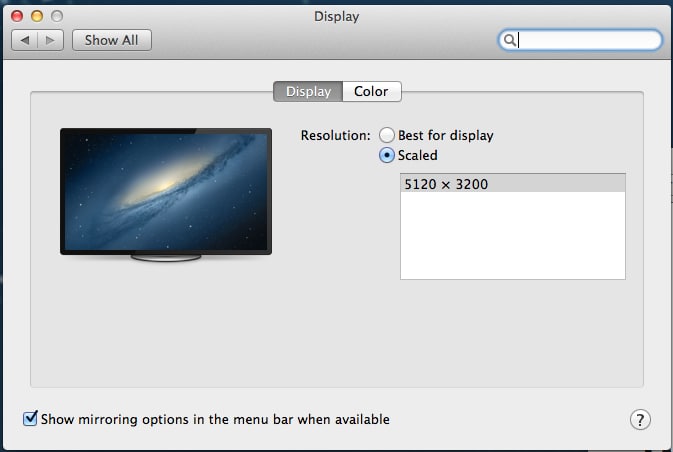This screenshot has height=452, width=673.
Task: Click the Show All button
Action: click(x=112, y=40)
